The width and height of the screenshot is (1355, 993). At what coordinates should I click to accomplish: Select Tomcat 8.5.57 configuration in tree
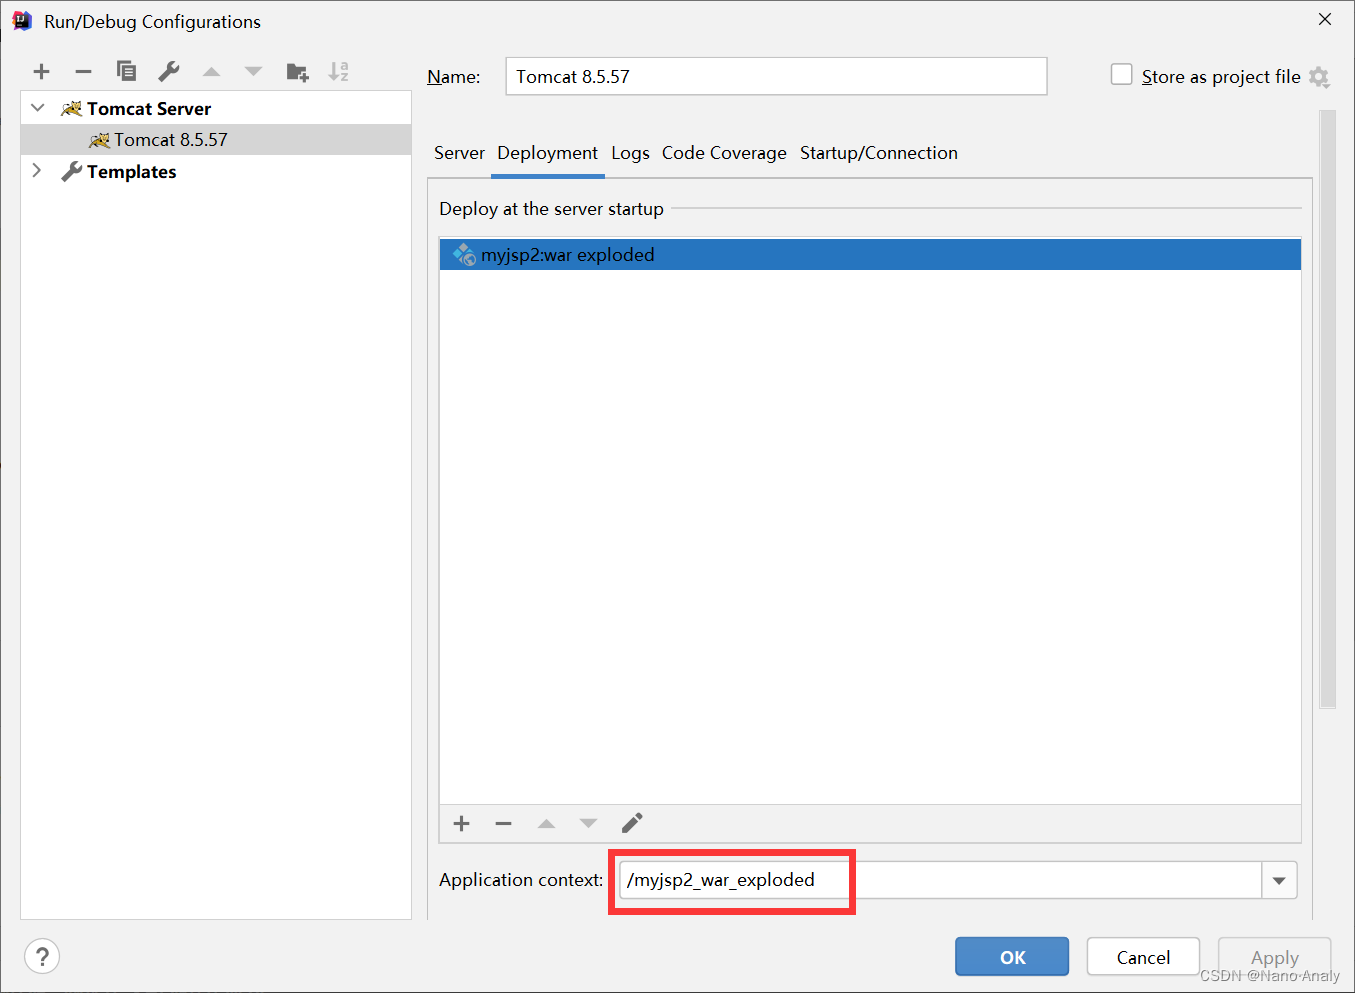click(x=216, y=139)
